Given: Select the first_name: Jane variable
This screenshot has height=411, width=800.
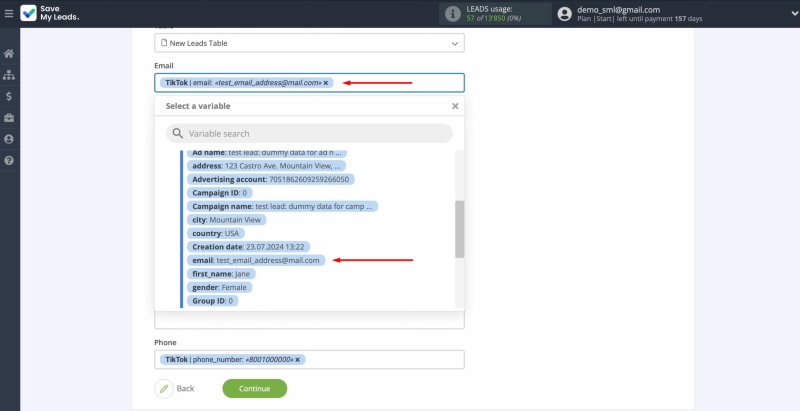Looking at the screenshot, I should point(221,273).
